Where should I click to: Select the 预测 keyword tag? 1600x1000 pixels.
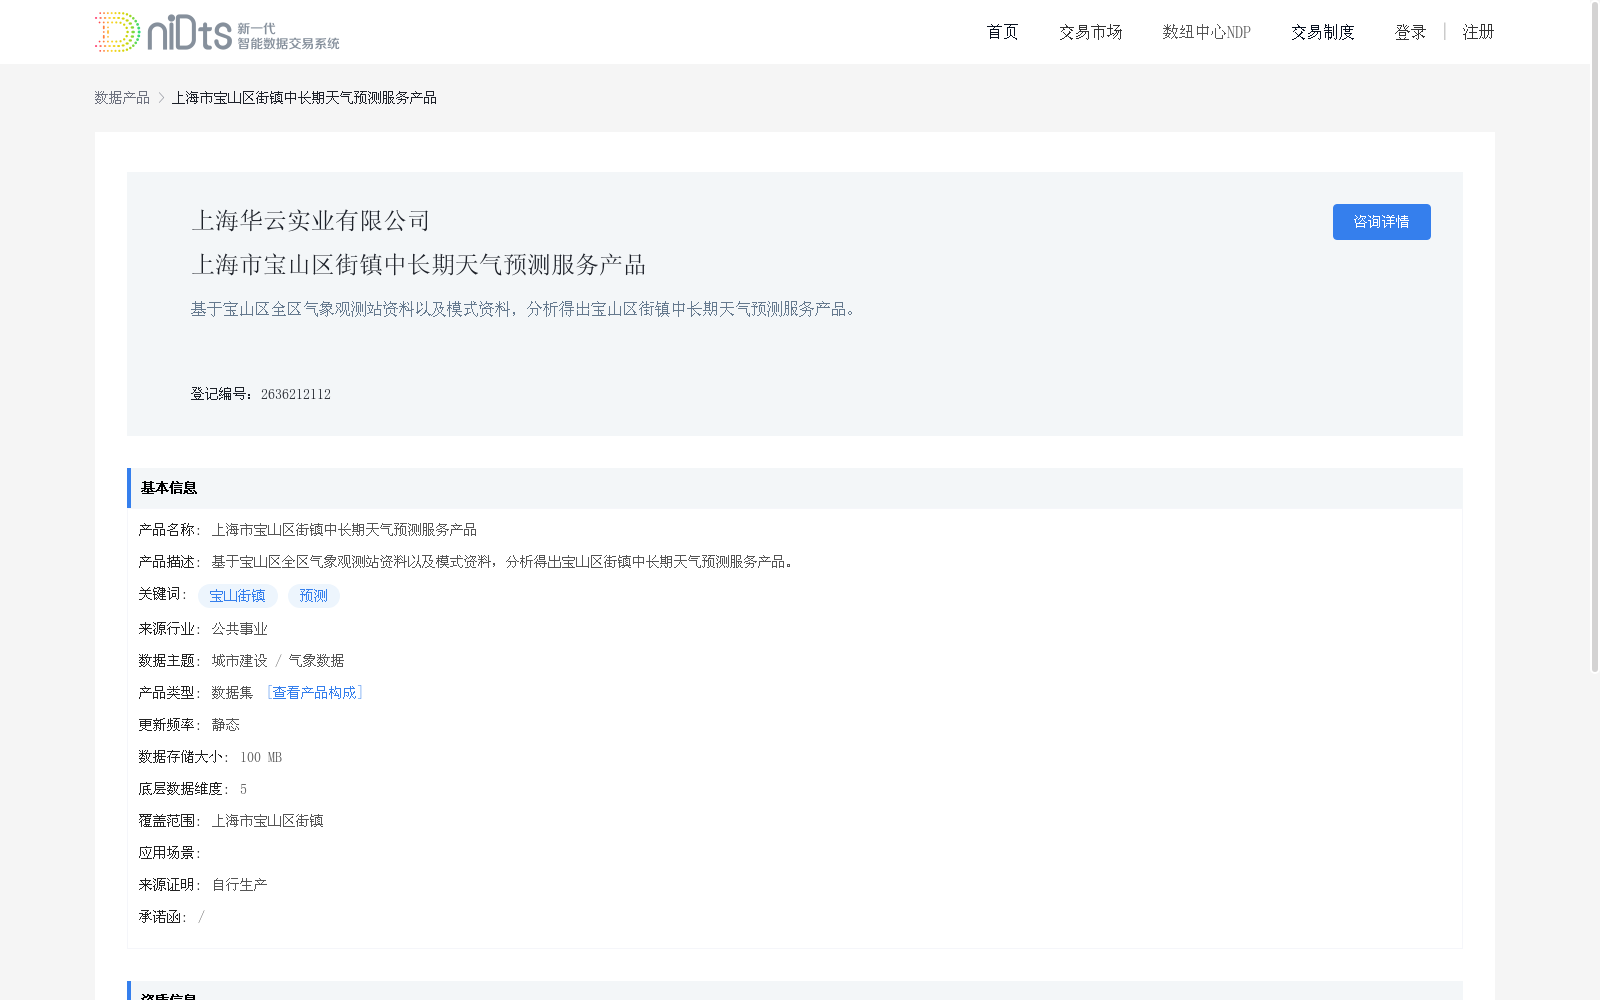(314, 596)
